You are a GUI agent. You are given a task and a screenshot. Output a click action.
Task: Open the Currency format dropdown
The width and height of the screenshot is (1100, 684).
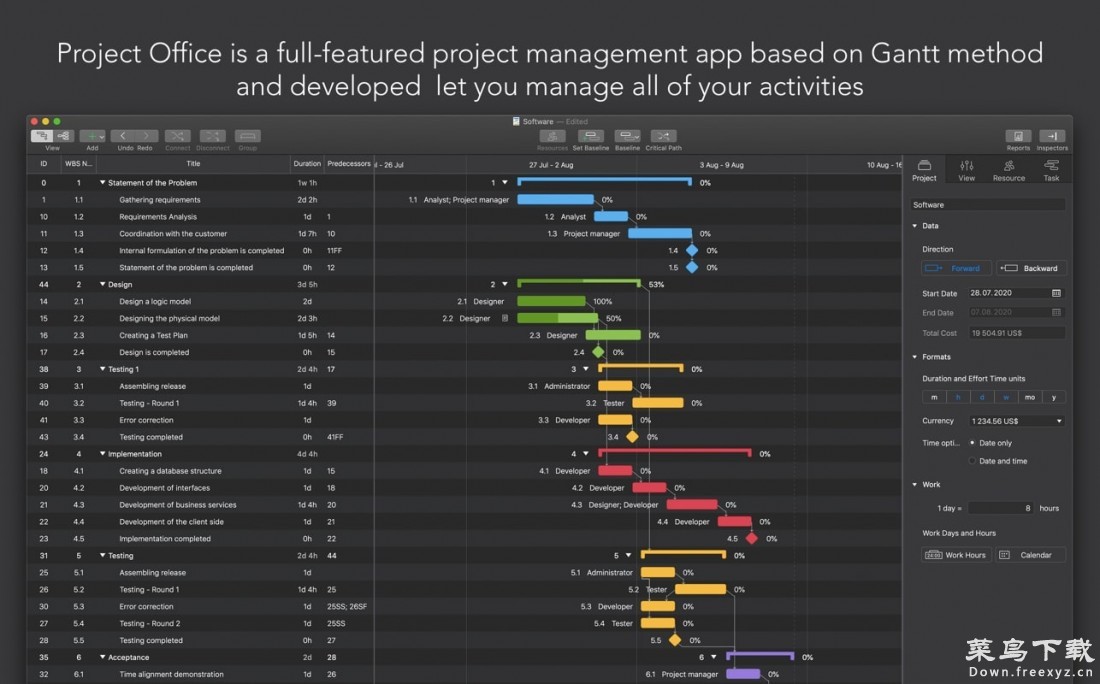pyautogui.click(x=1017, y=421)
